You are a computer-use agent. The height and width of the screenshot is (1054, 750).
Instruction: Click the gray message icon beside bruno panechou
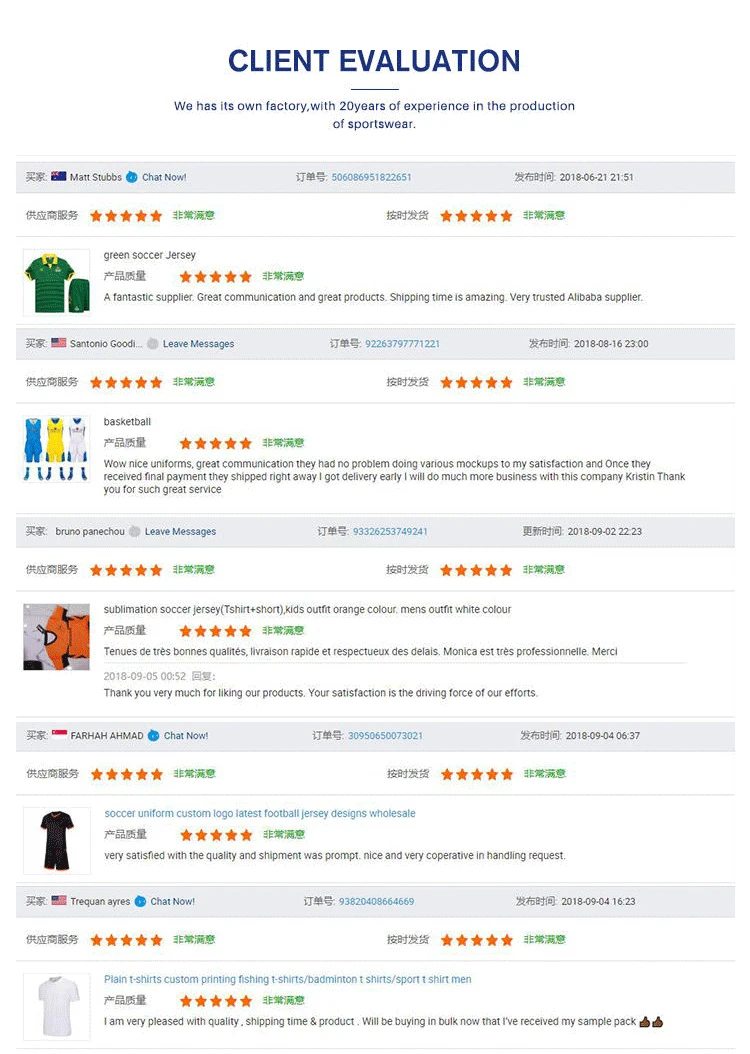coord(134,532)
